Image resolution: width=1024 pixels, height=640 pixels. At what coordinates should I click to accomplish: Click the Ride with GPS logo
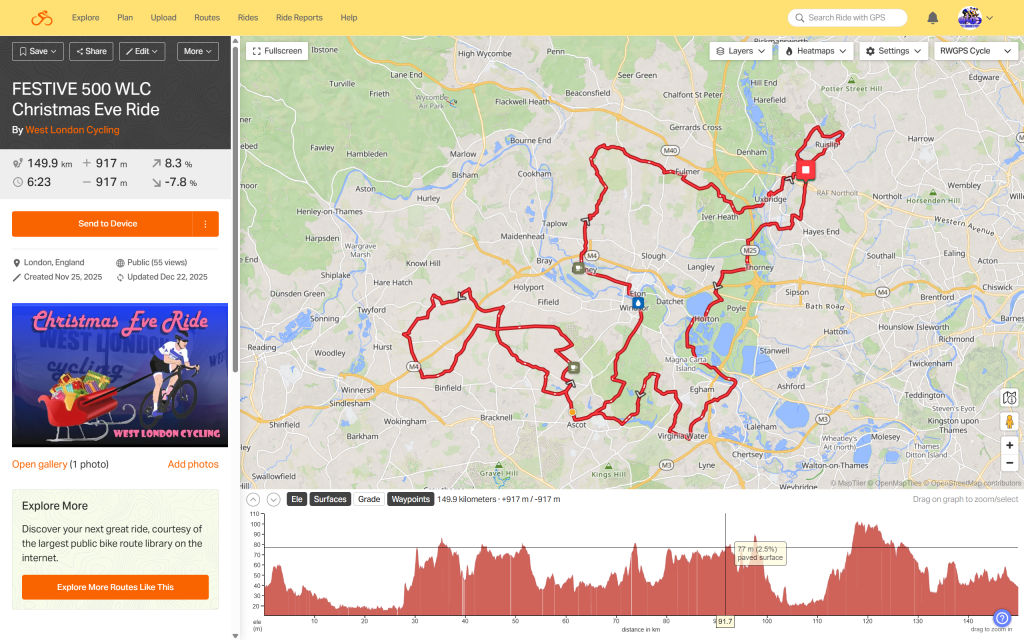click(x=41, y=18)
